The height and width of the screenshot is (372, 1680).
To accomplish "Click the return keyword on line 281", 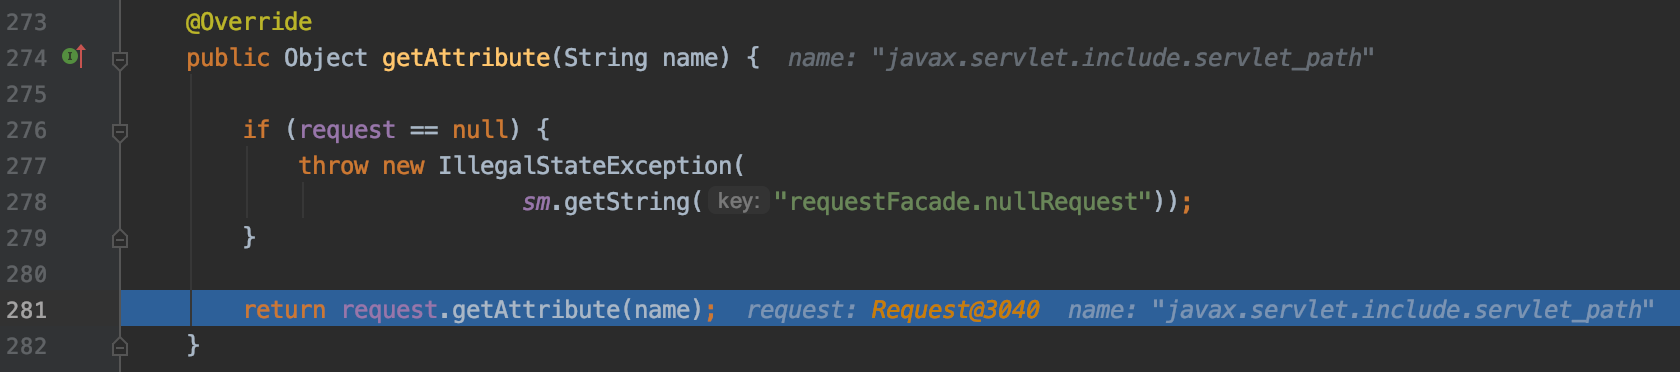I will click(284, 310).
